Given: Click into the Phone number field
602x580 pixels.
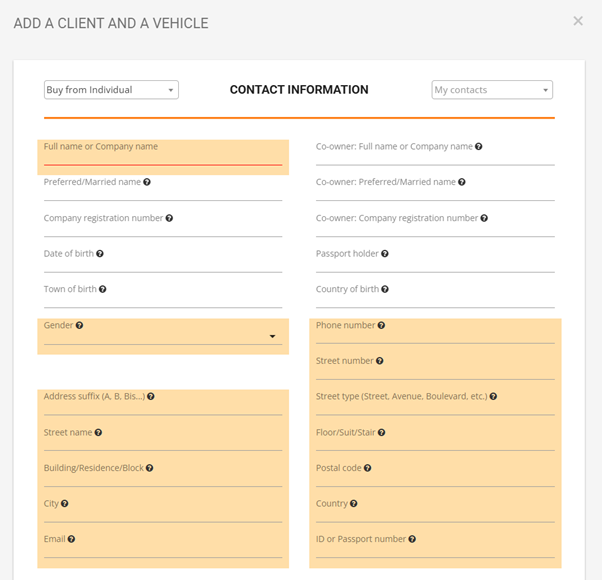Looking at the screenshot, I should click(x=435, y=337).
